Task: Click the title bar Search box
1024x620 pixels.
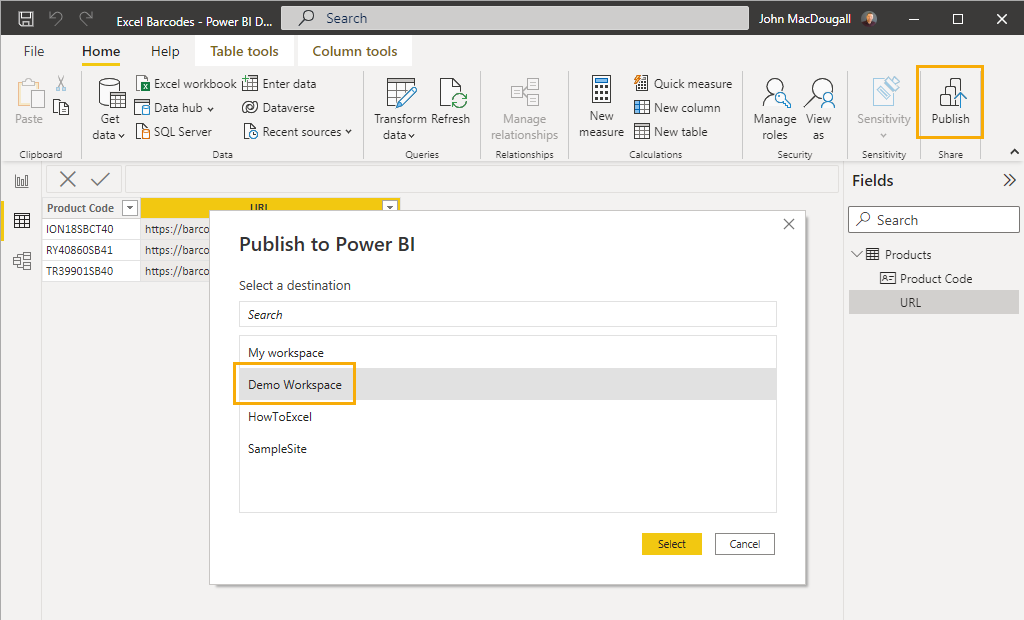Action: coord(515,18)
